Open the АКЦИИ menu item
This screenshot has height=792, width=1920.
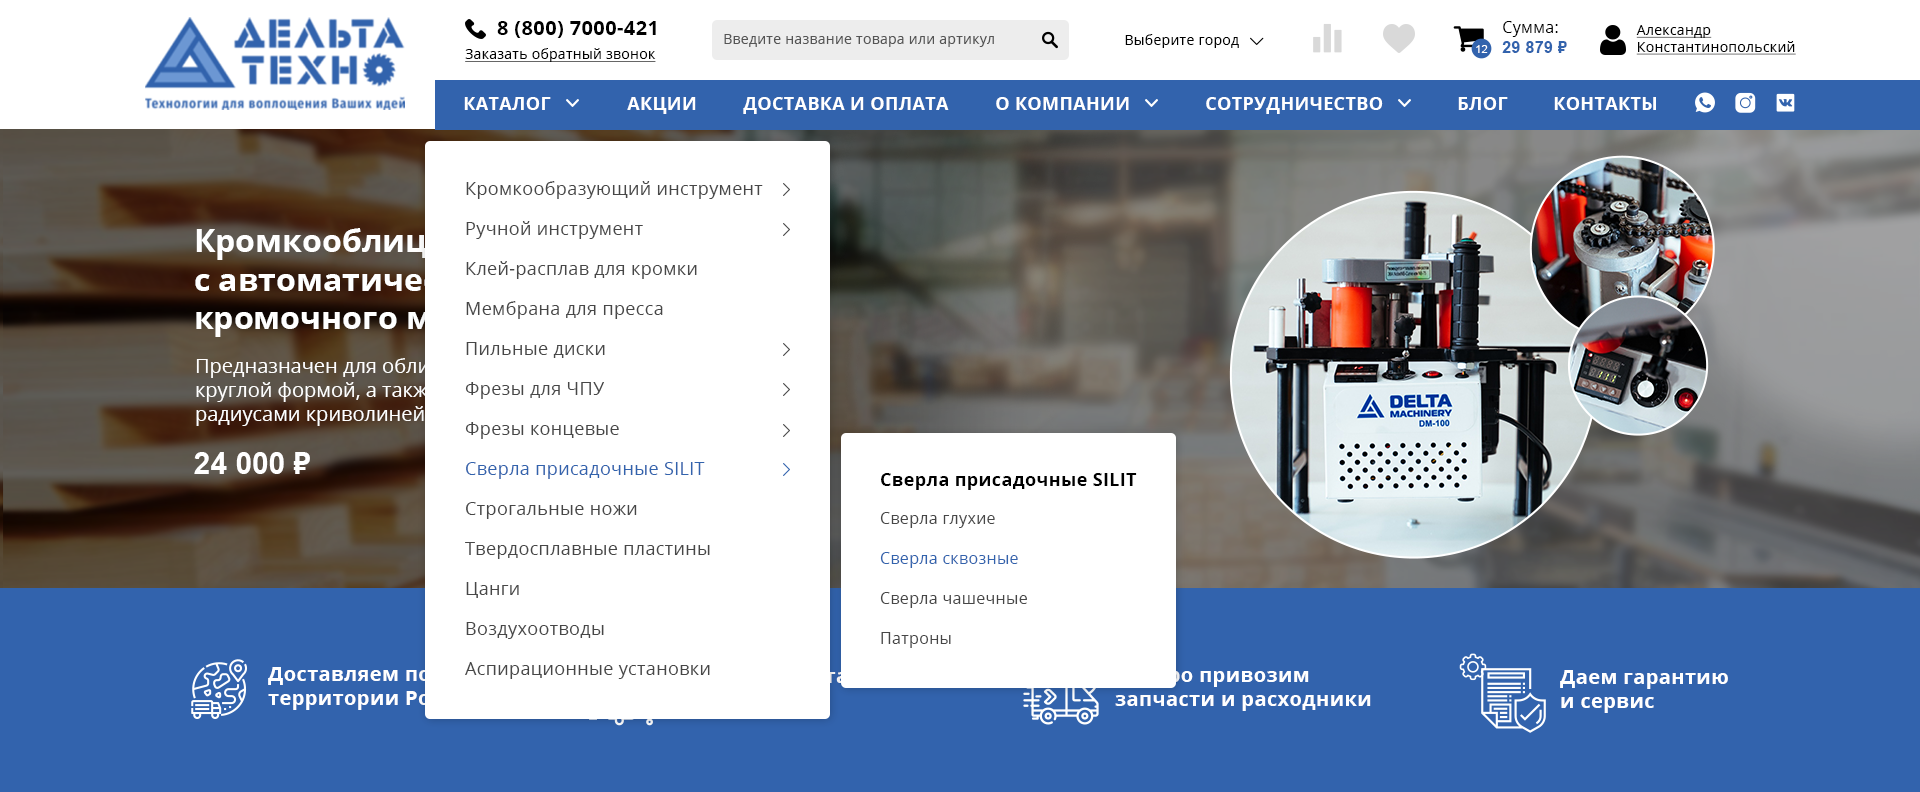(x=662, y=104)
